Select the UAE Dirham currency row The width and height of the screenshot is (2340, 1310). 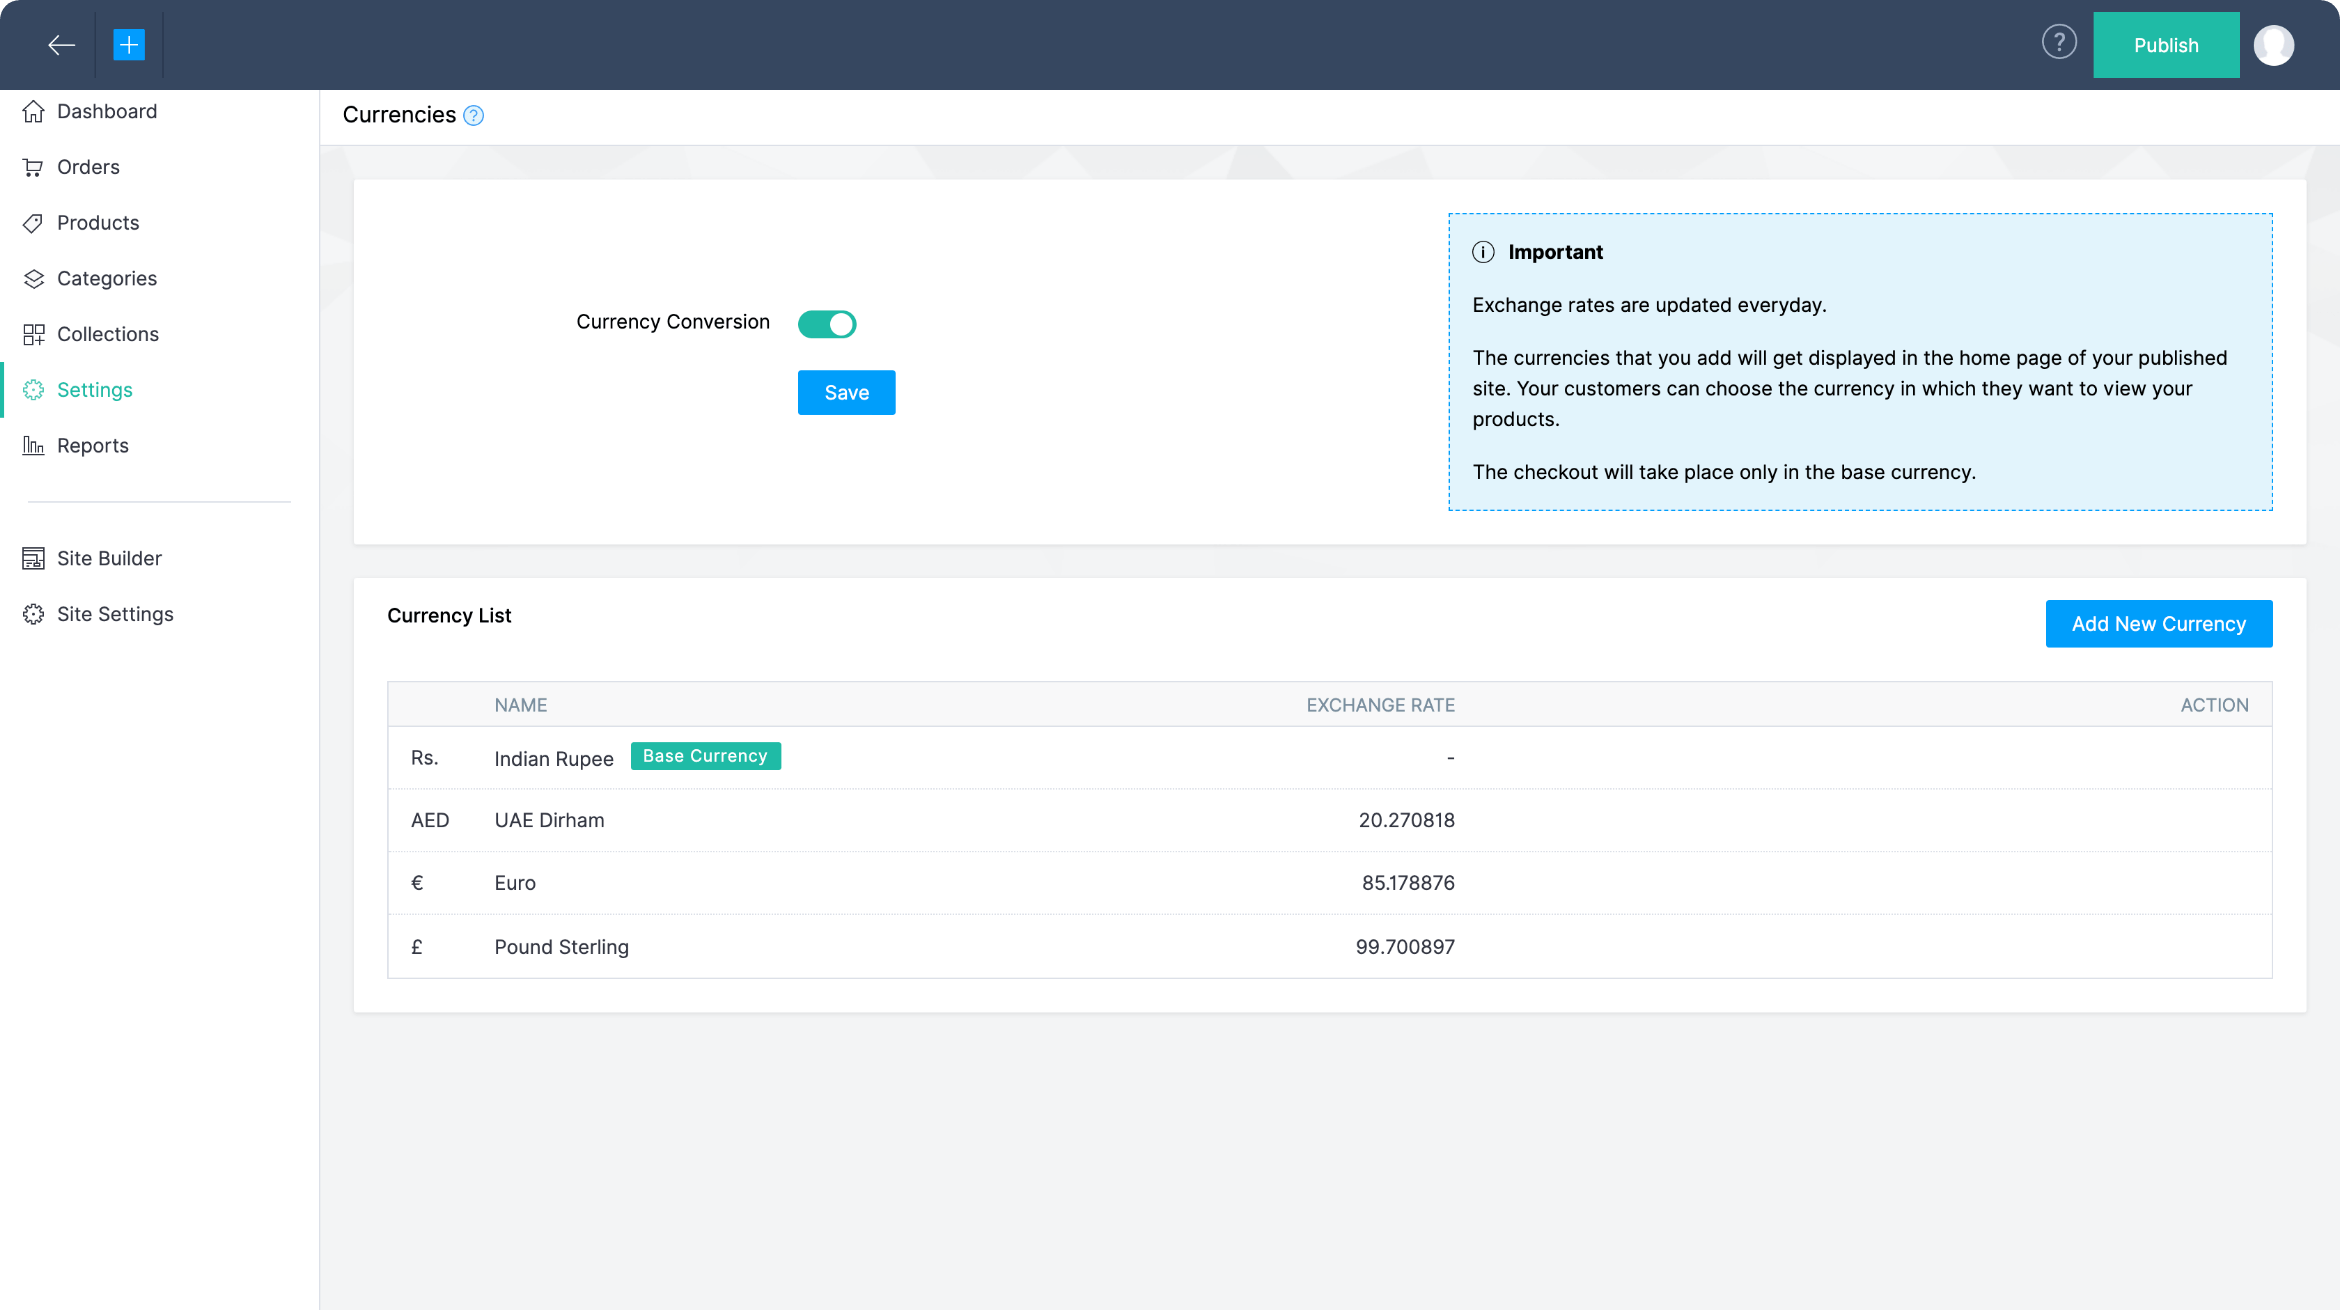pyautogui.click(x=549, y=820)
